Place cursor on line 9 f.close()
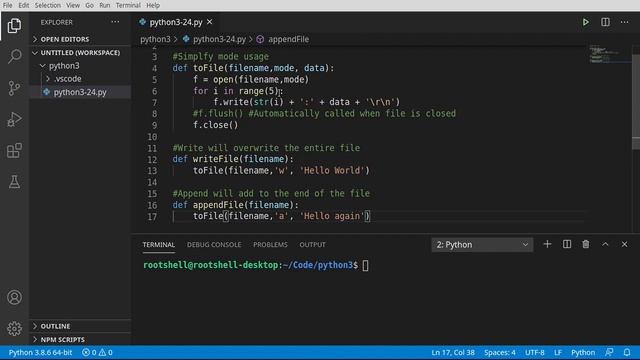Image resolution: width=640 pixels, height=360 pixels. pyautogui.click(x=215, y=125)
